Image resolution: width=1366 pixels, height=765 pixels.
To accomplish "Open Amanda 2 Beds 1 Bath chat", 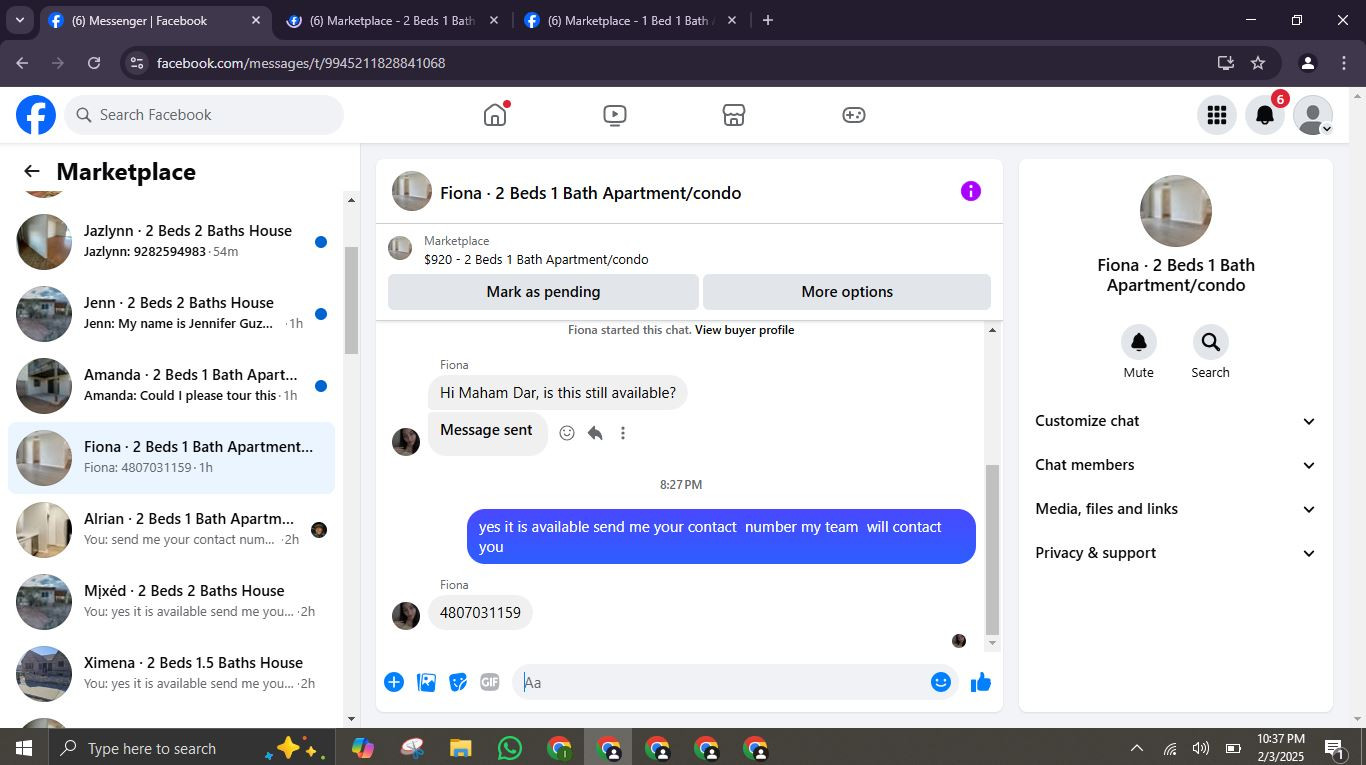I will (172, 386).
